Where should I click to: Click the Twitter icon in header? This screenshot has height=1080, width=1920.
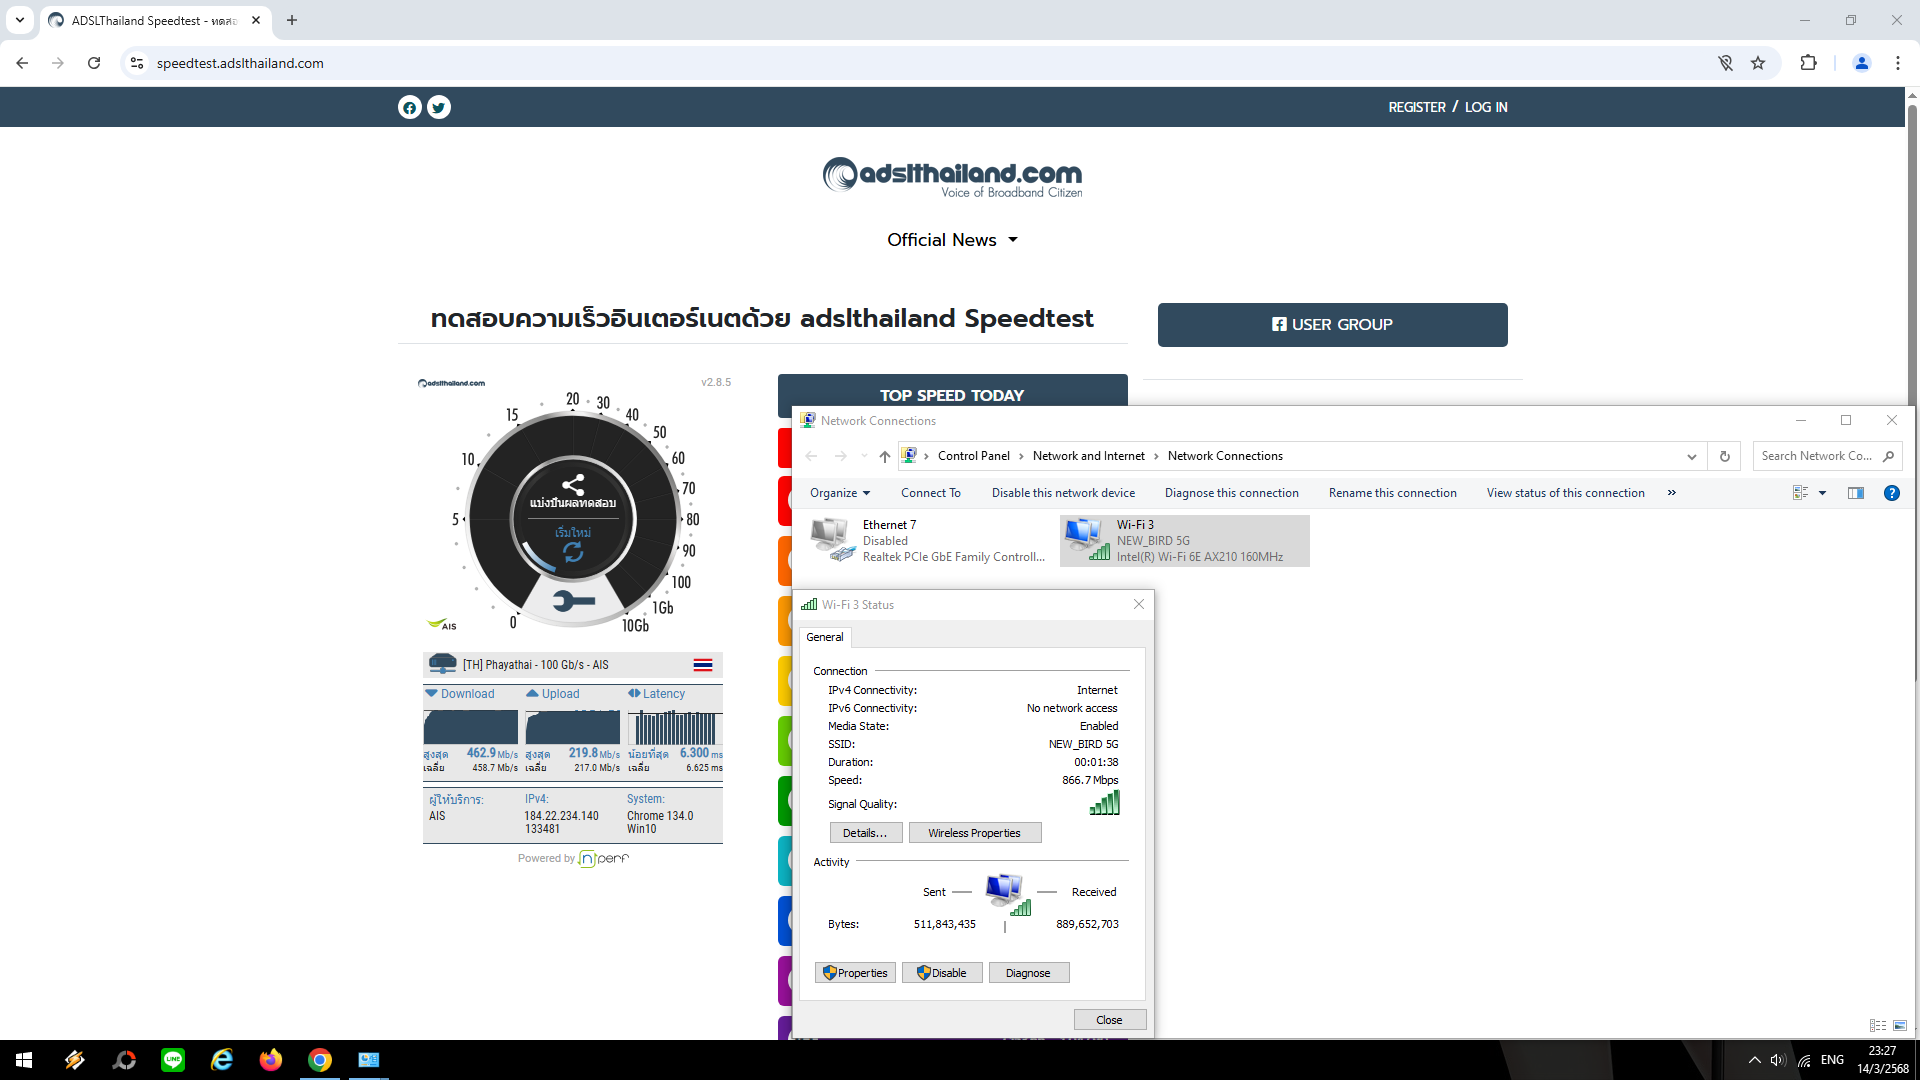coord(439,107)
